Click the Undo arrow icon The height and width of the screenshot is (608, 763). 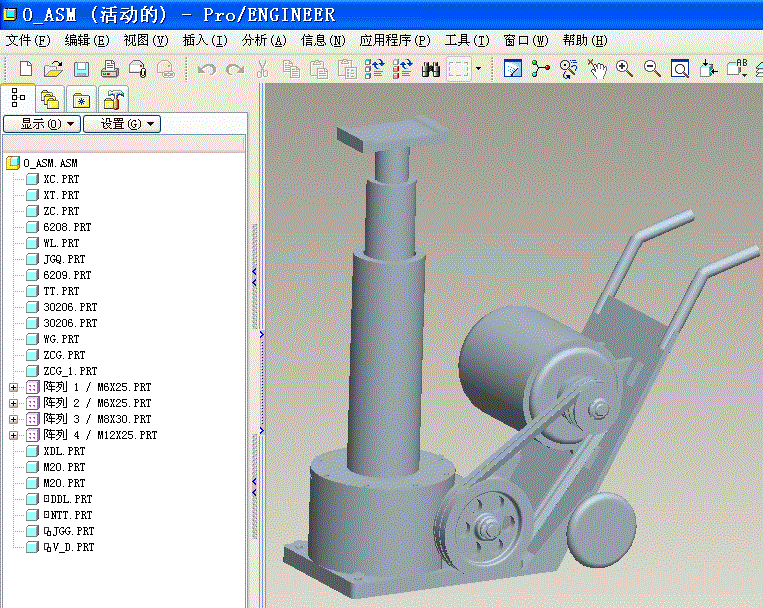point(206,69)
